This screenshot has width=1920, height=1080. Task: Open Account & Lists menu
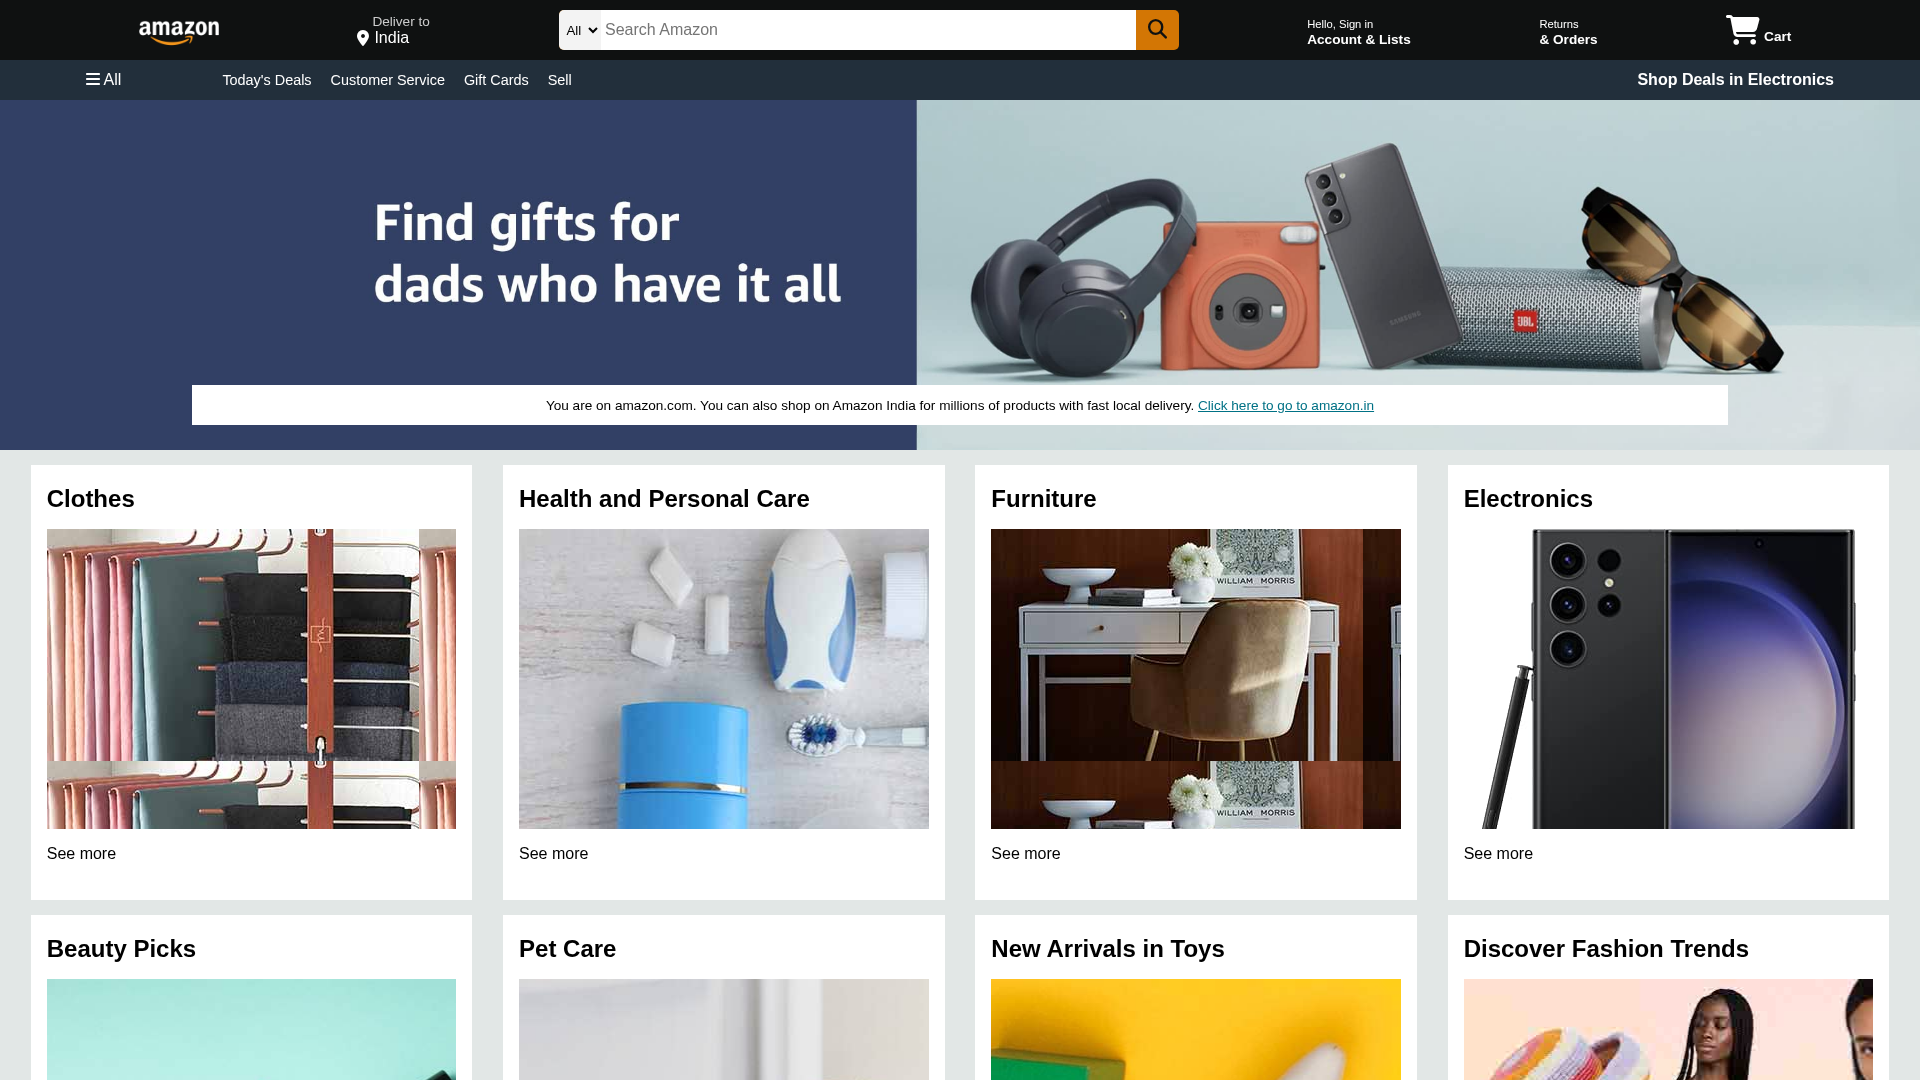pyautogui.click(x=1358, y=32)
